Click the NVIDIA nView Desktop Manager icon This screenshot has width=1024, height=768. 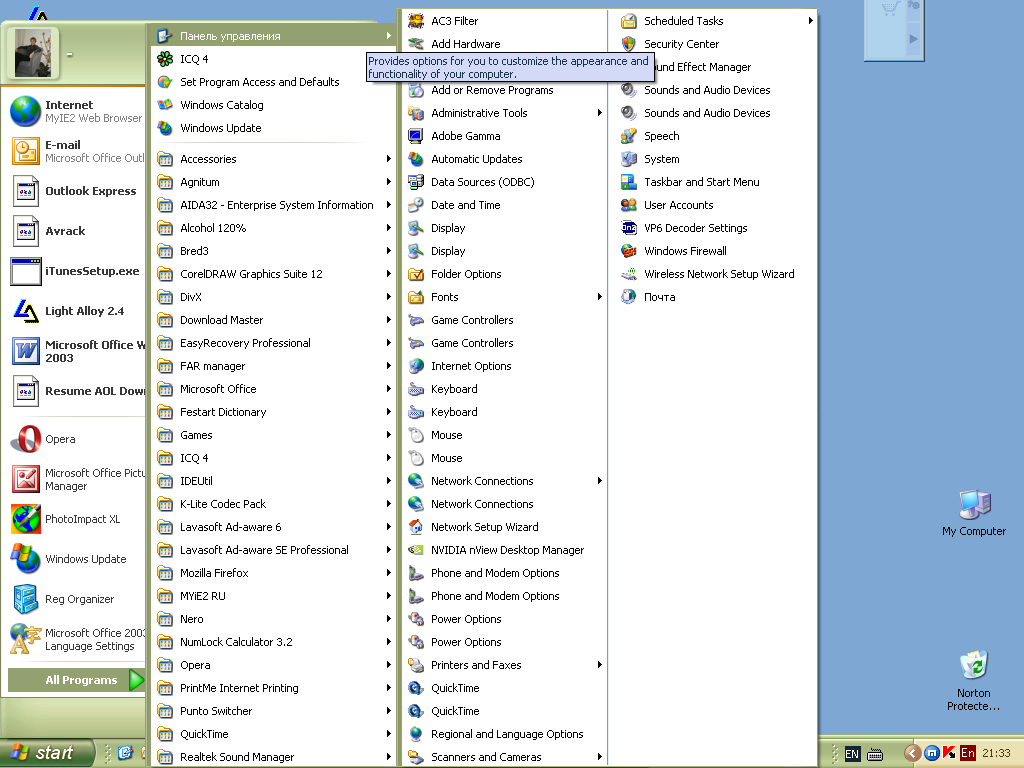416,550
